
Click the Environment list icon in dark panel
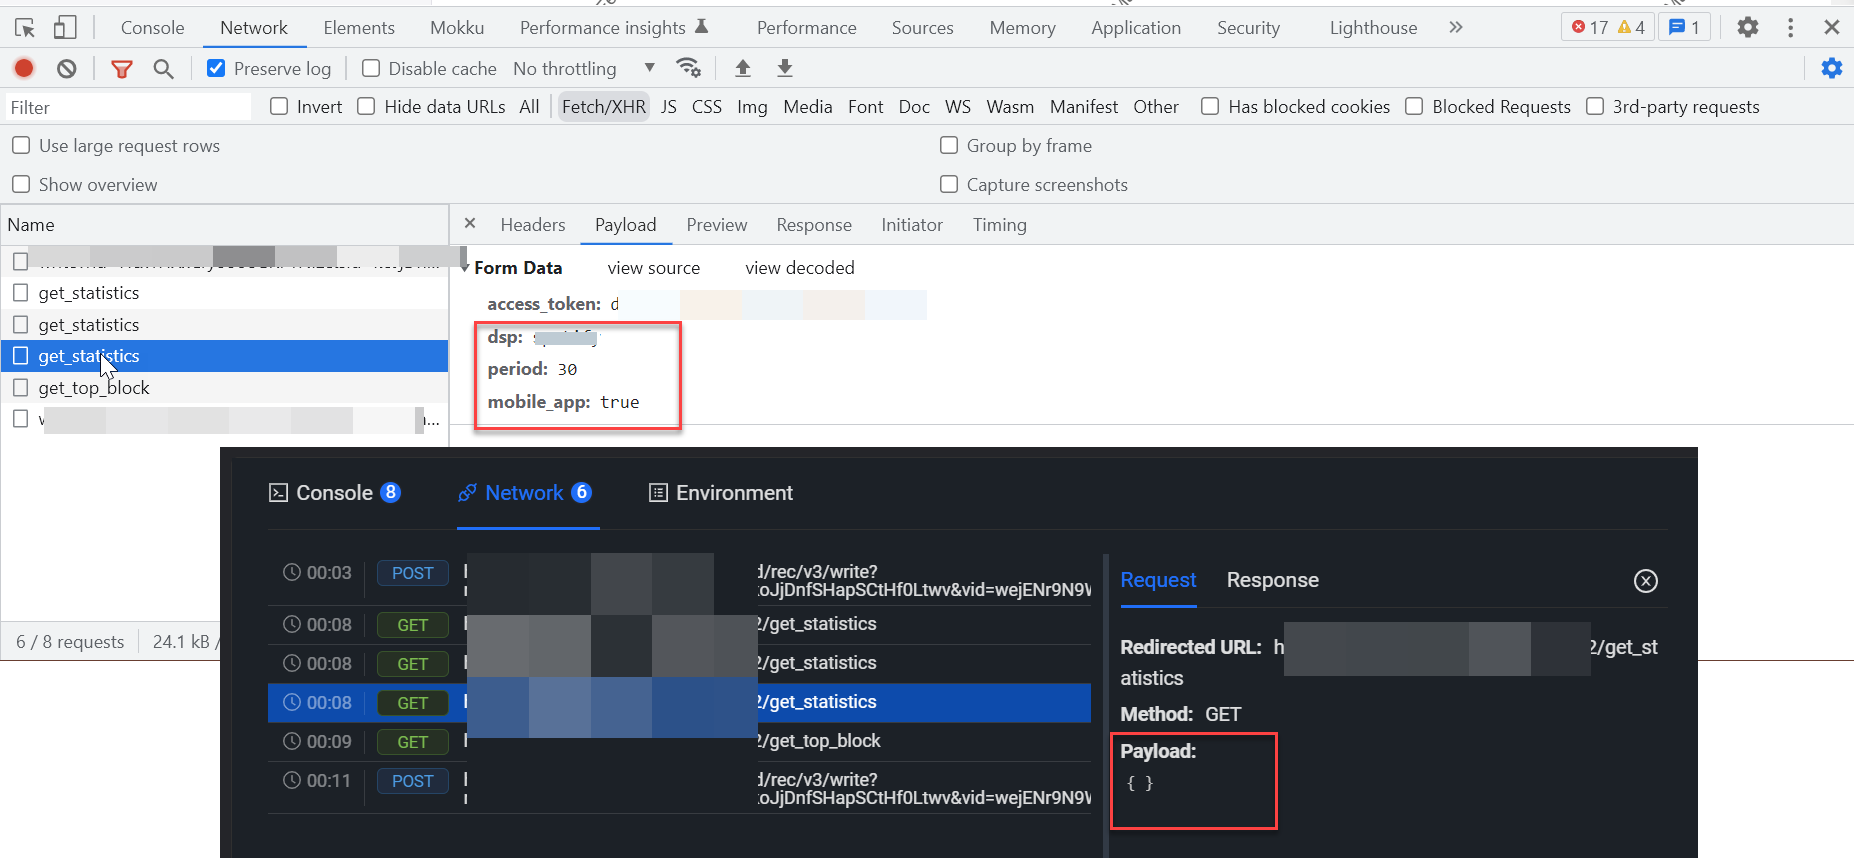point(658,493)
